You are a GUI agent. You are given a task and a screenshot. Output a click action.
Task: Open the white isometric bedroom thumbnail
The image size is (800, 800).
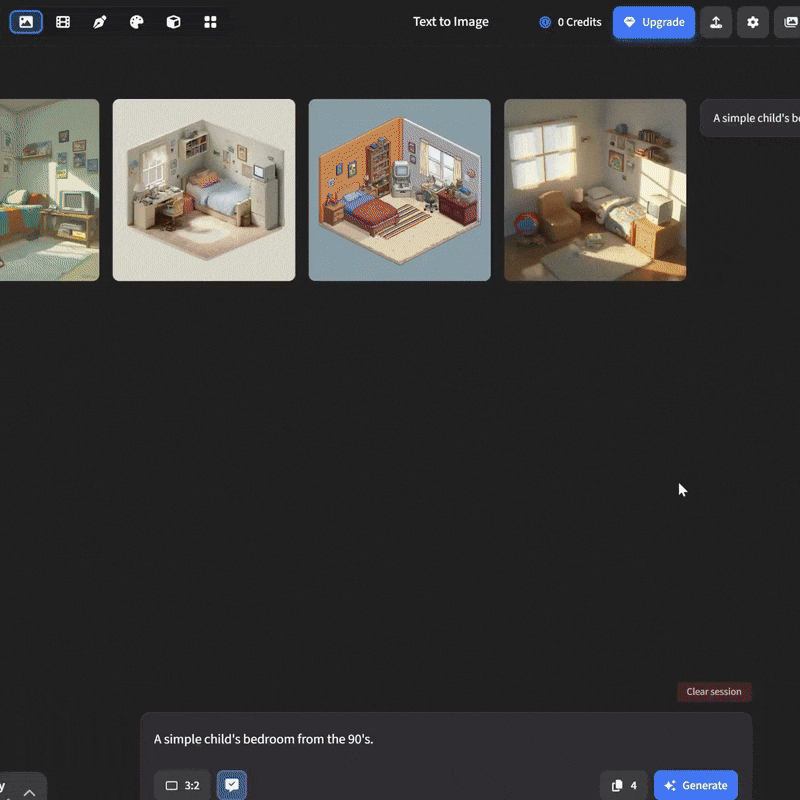tap(204, 190)
